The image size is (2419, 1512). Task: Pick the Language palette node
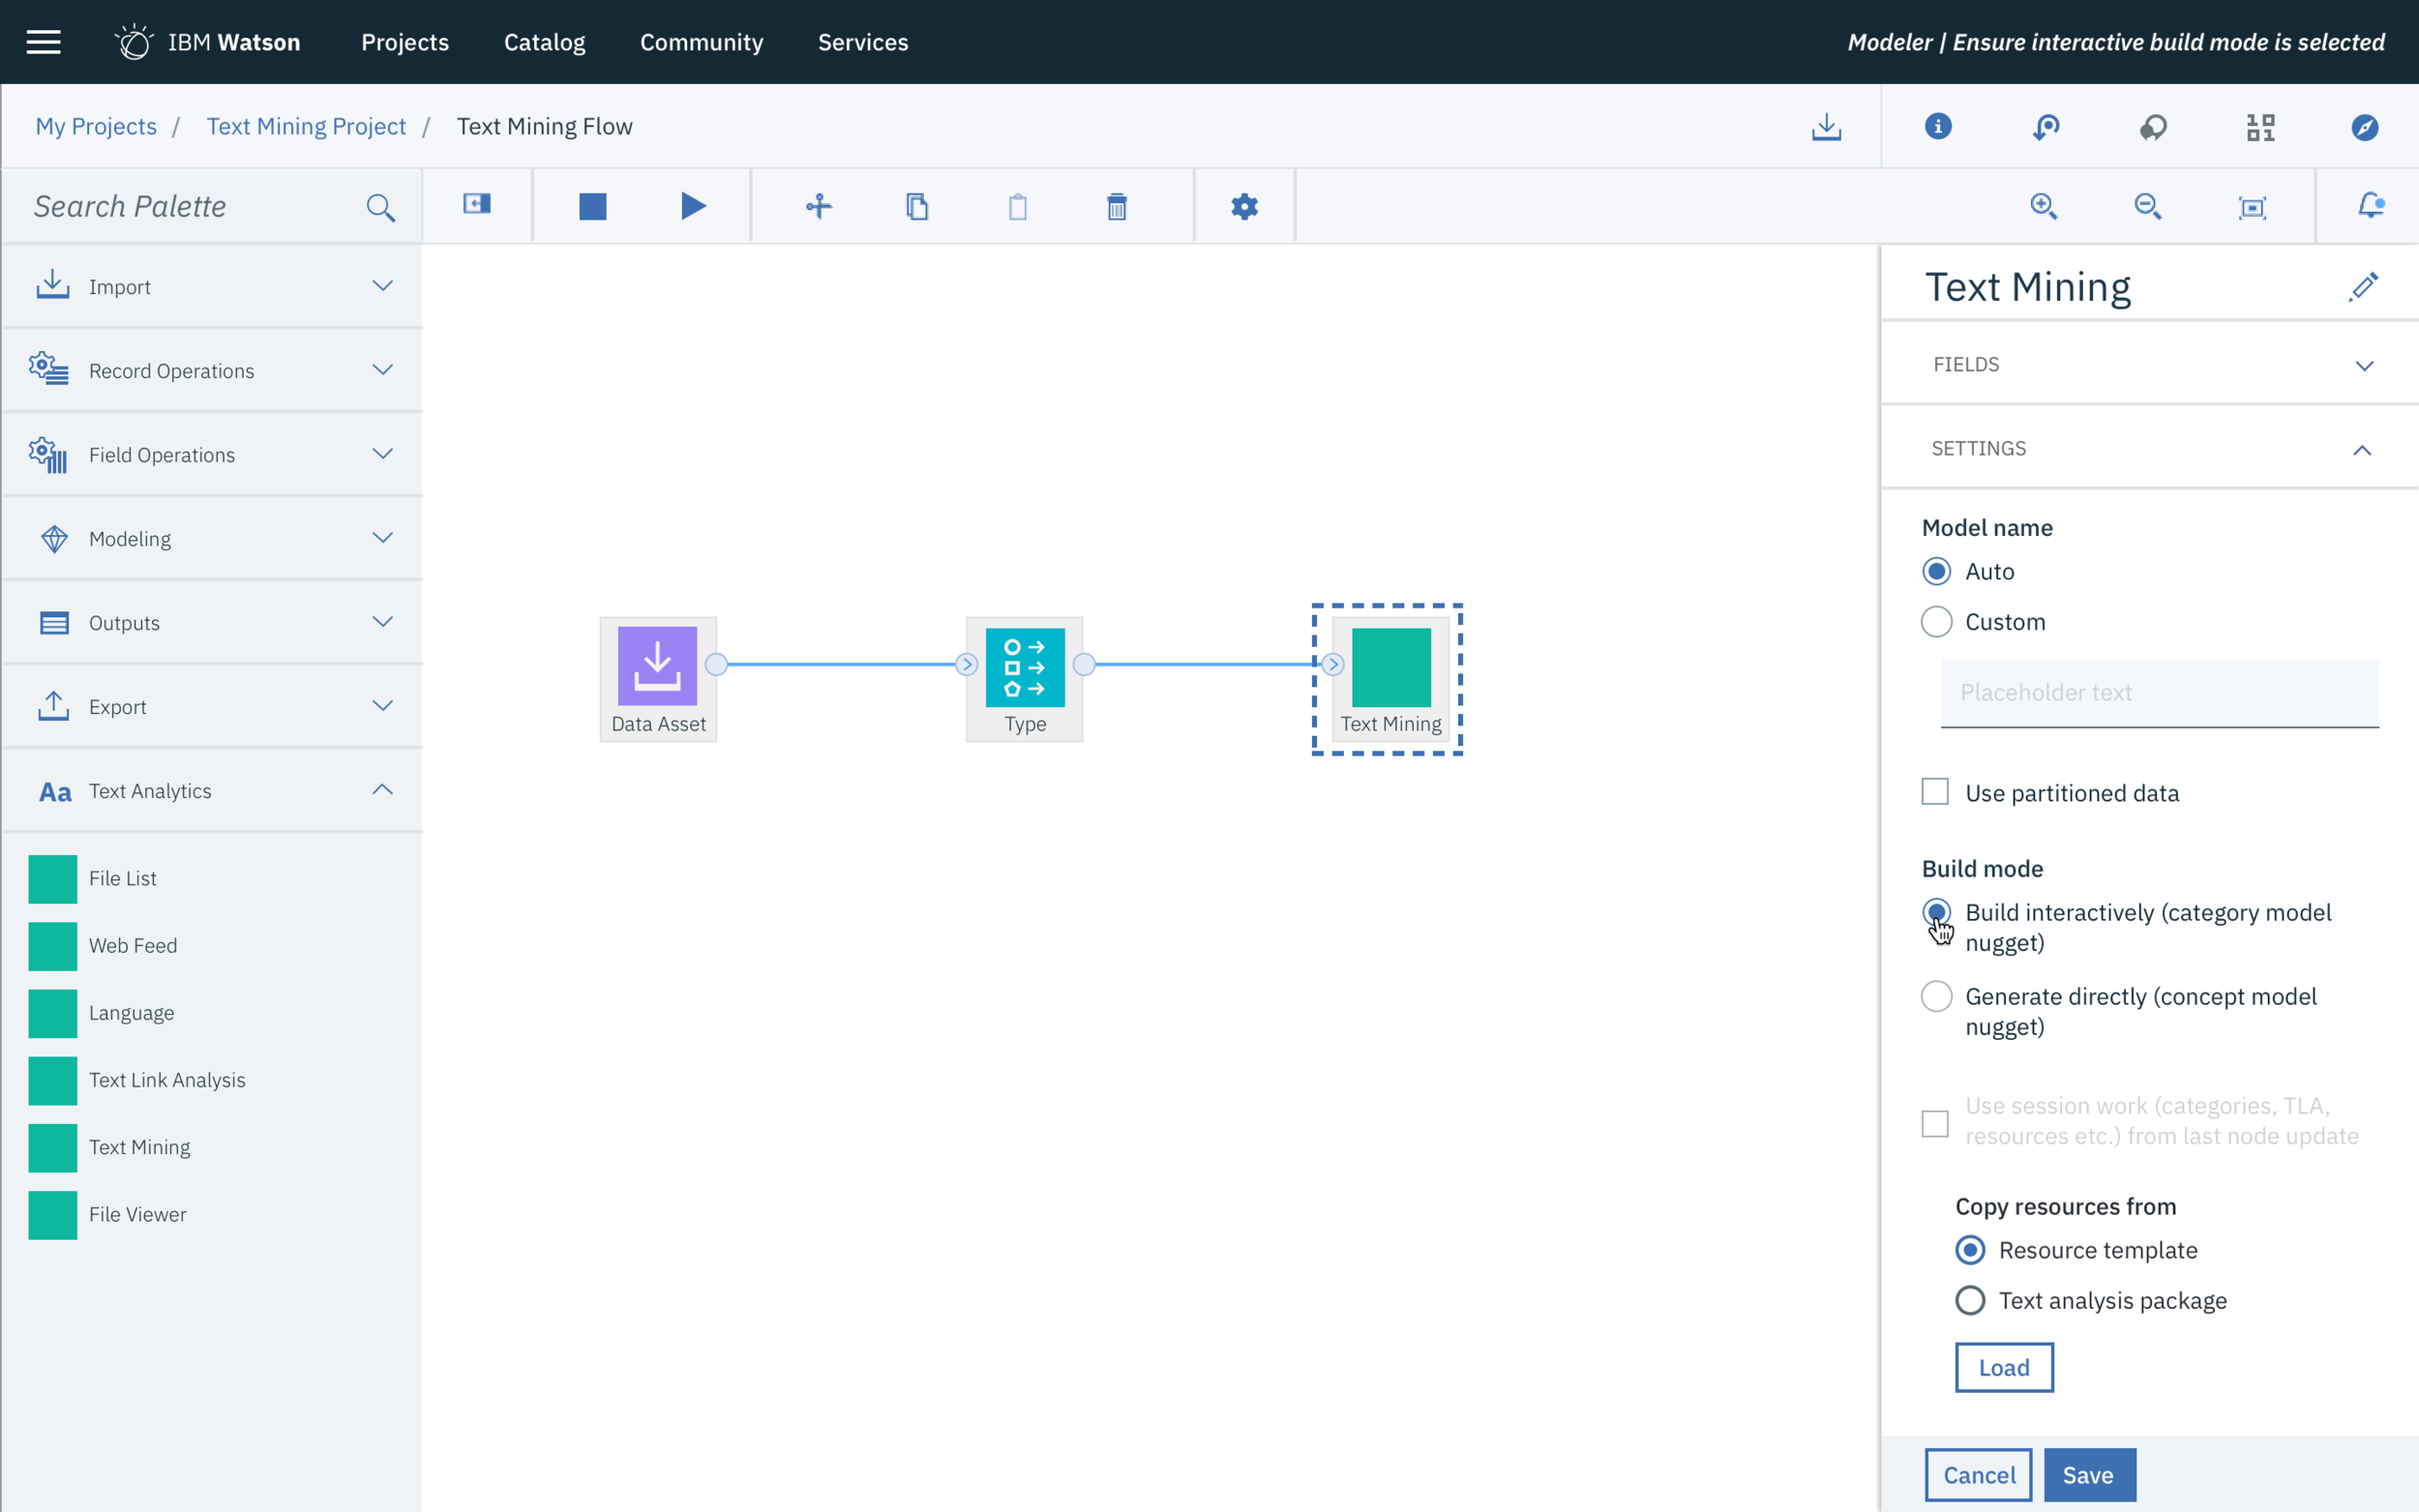(x=101, y=1013)
